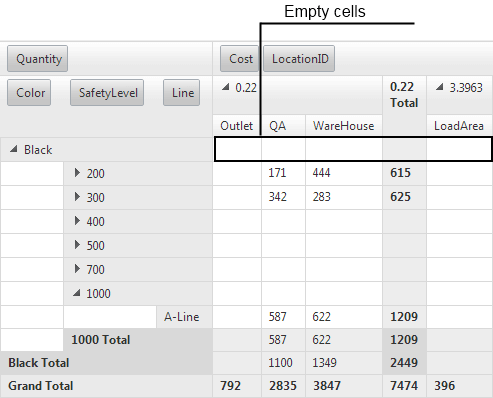Click the Cost field button

239,59
